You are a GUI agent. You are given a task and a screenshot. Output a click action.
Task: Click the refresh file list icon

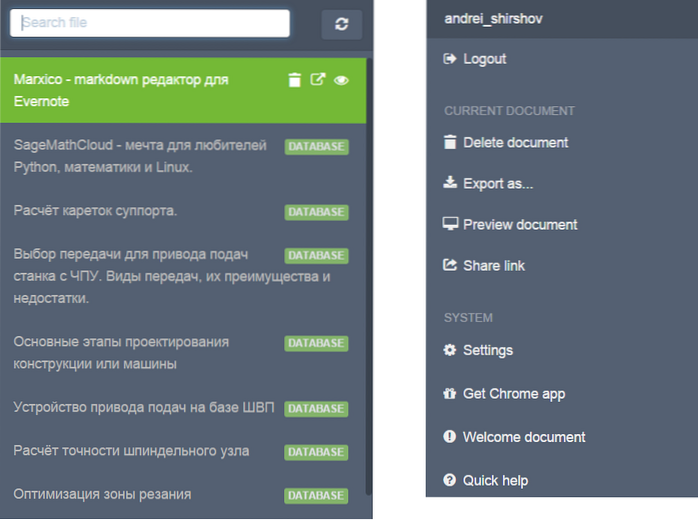[342, 25]
